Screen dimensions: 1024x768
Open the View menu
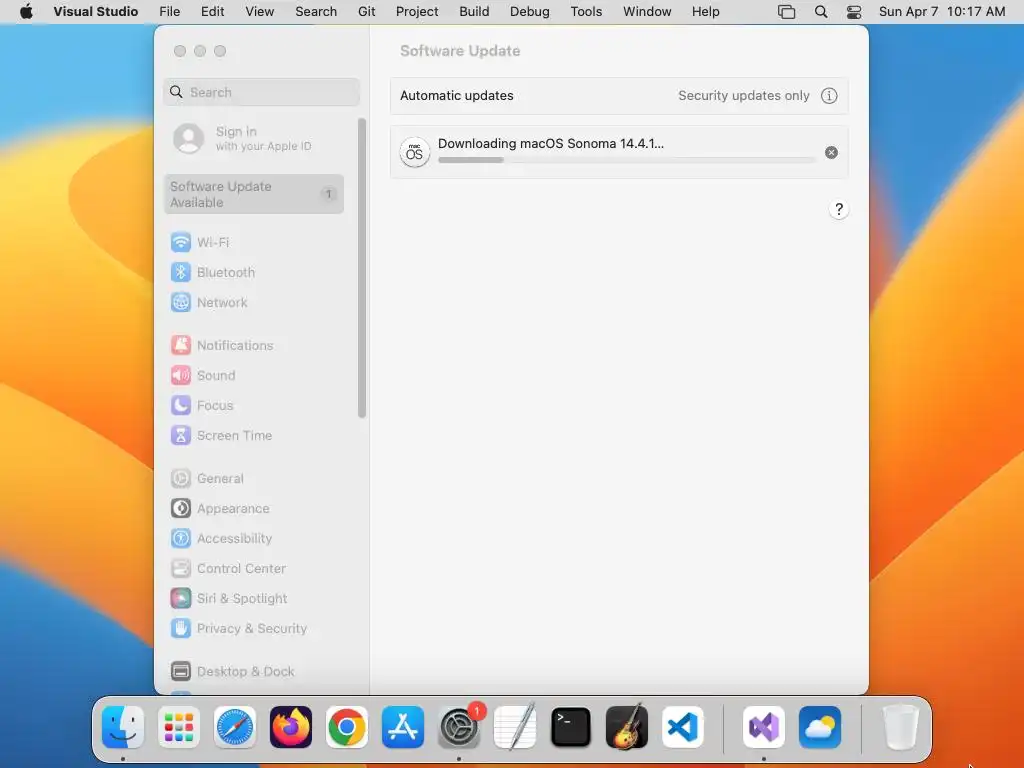[260, 12]
